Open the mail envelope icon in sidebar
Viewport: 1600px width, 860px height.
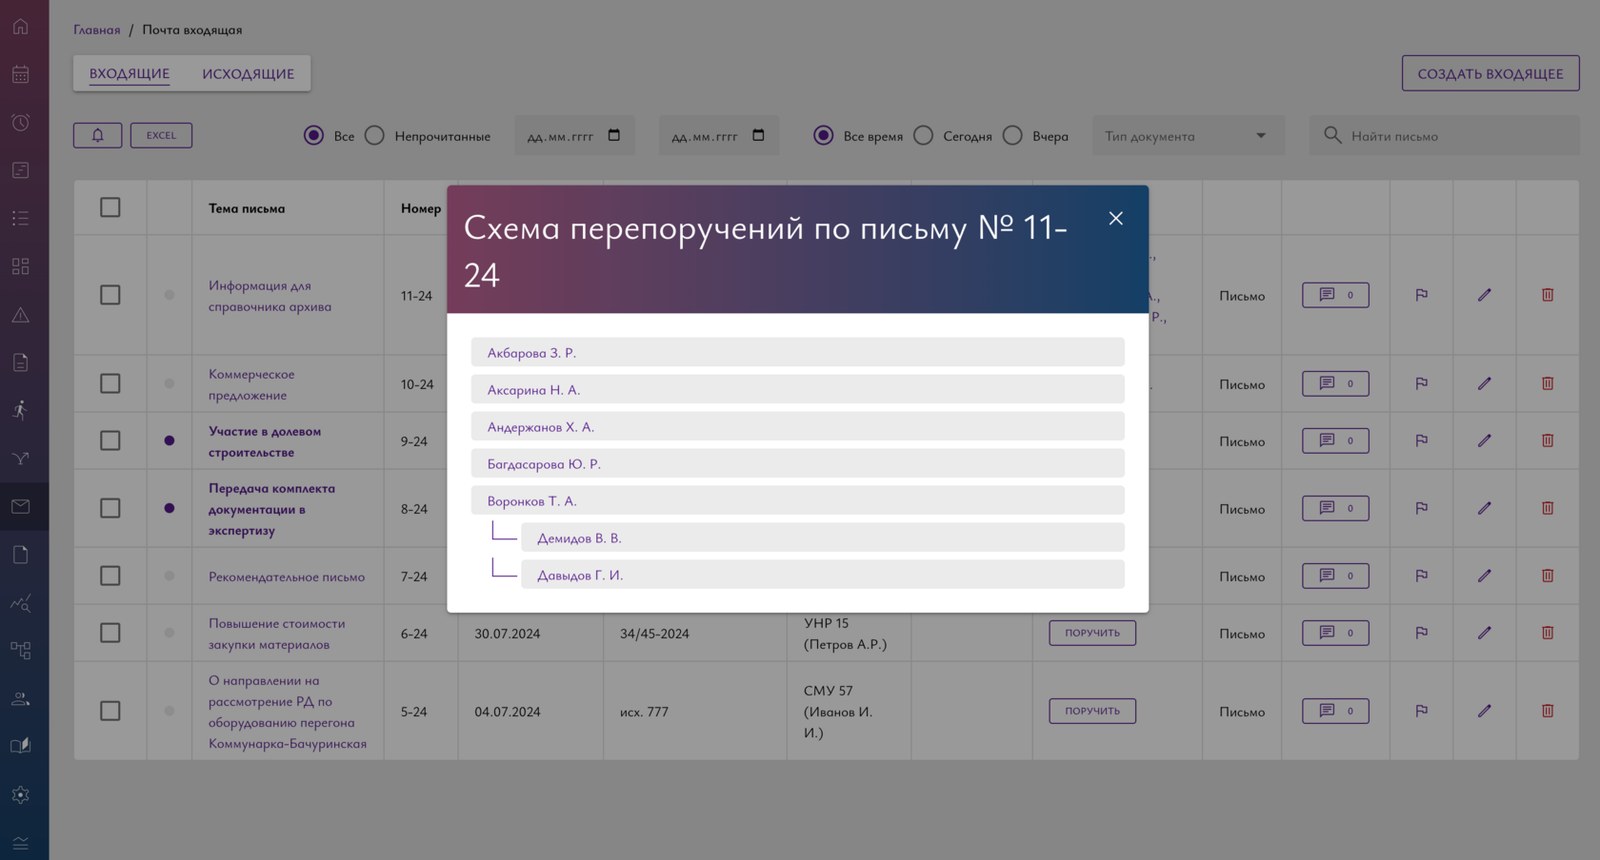[x=20, y=506]
